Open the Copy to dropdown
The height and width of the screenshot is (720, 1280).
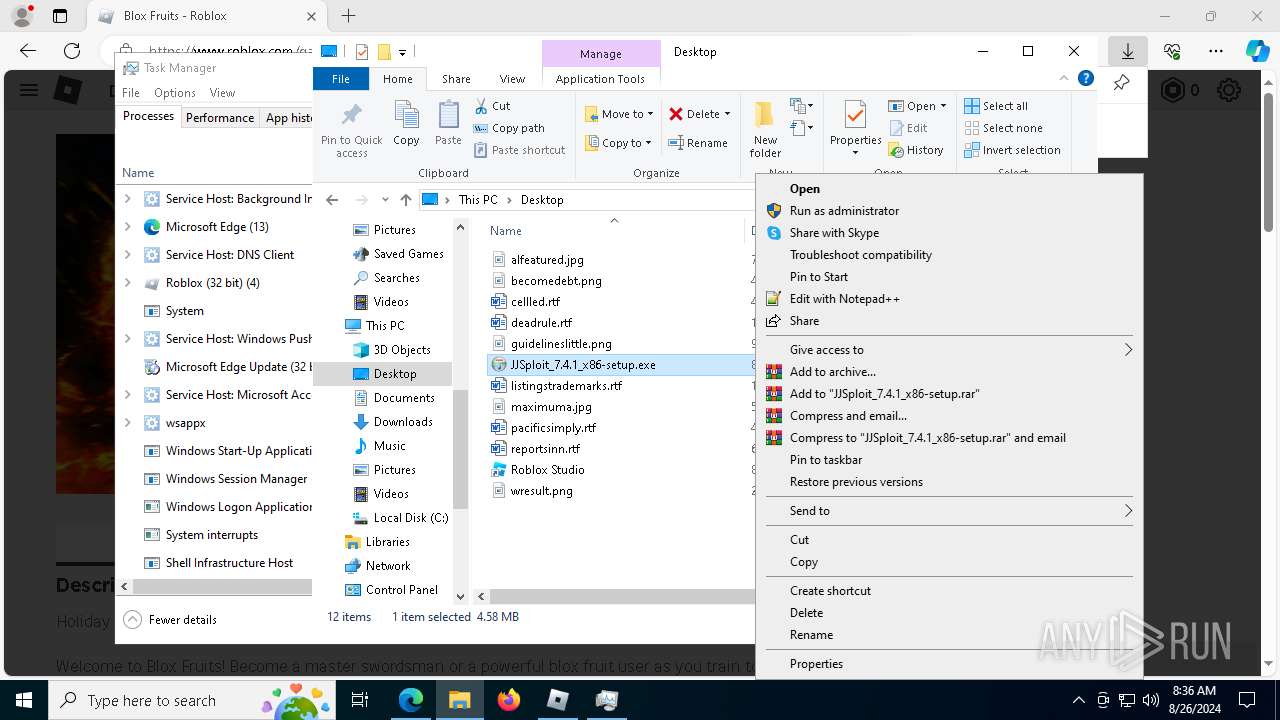(x=619, y=143)
